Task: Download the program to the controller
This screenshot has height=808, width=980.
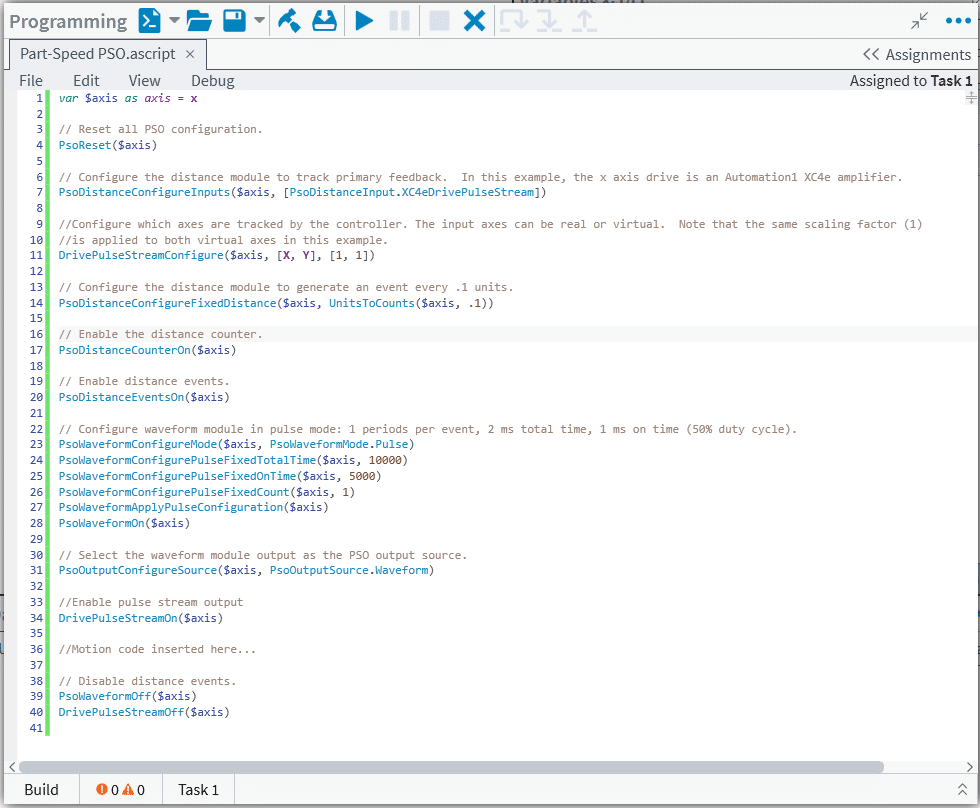Action: (324, 20)
